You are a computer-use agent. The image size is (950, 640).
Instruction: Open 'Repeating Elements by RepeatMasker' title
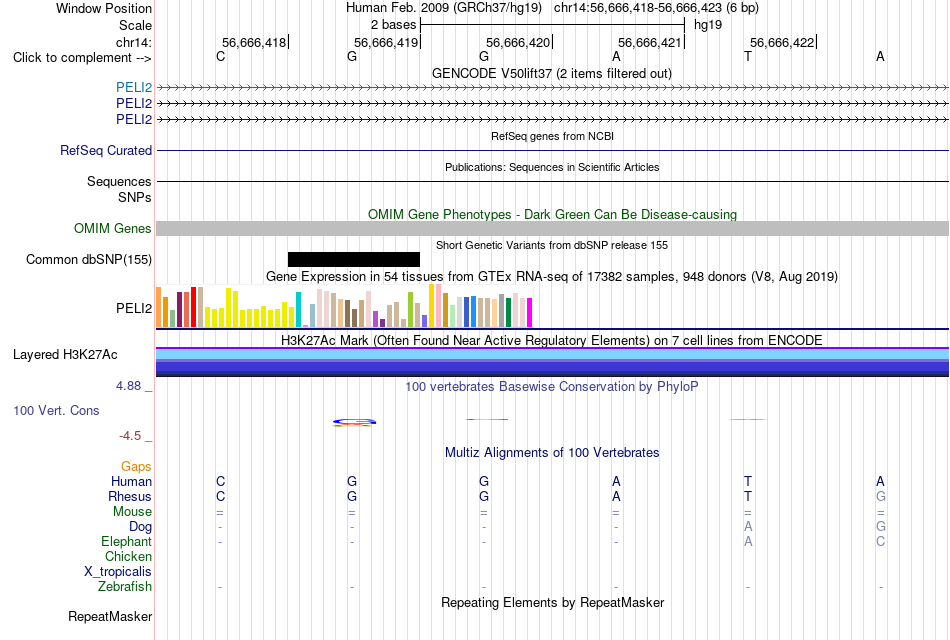click(552, 603)
